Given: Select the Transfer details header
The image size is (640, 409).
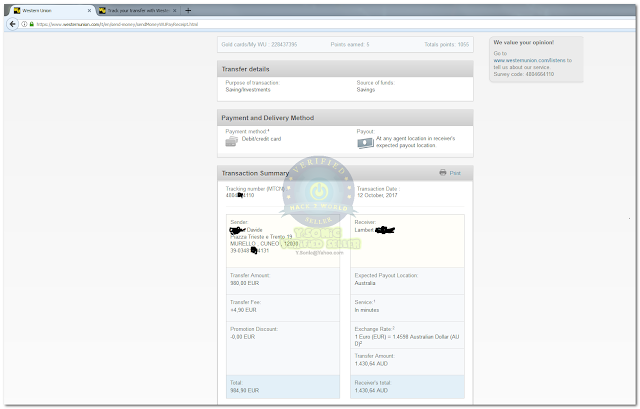Looking at the screenshot, I should pos(345,69).
